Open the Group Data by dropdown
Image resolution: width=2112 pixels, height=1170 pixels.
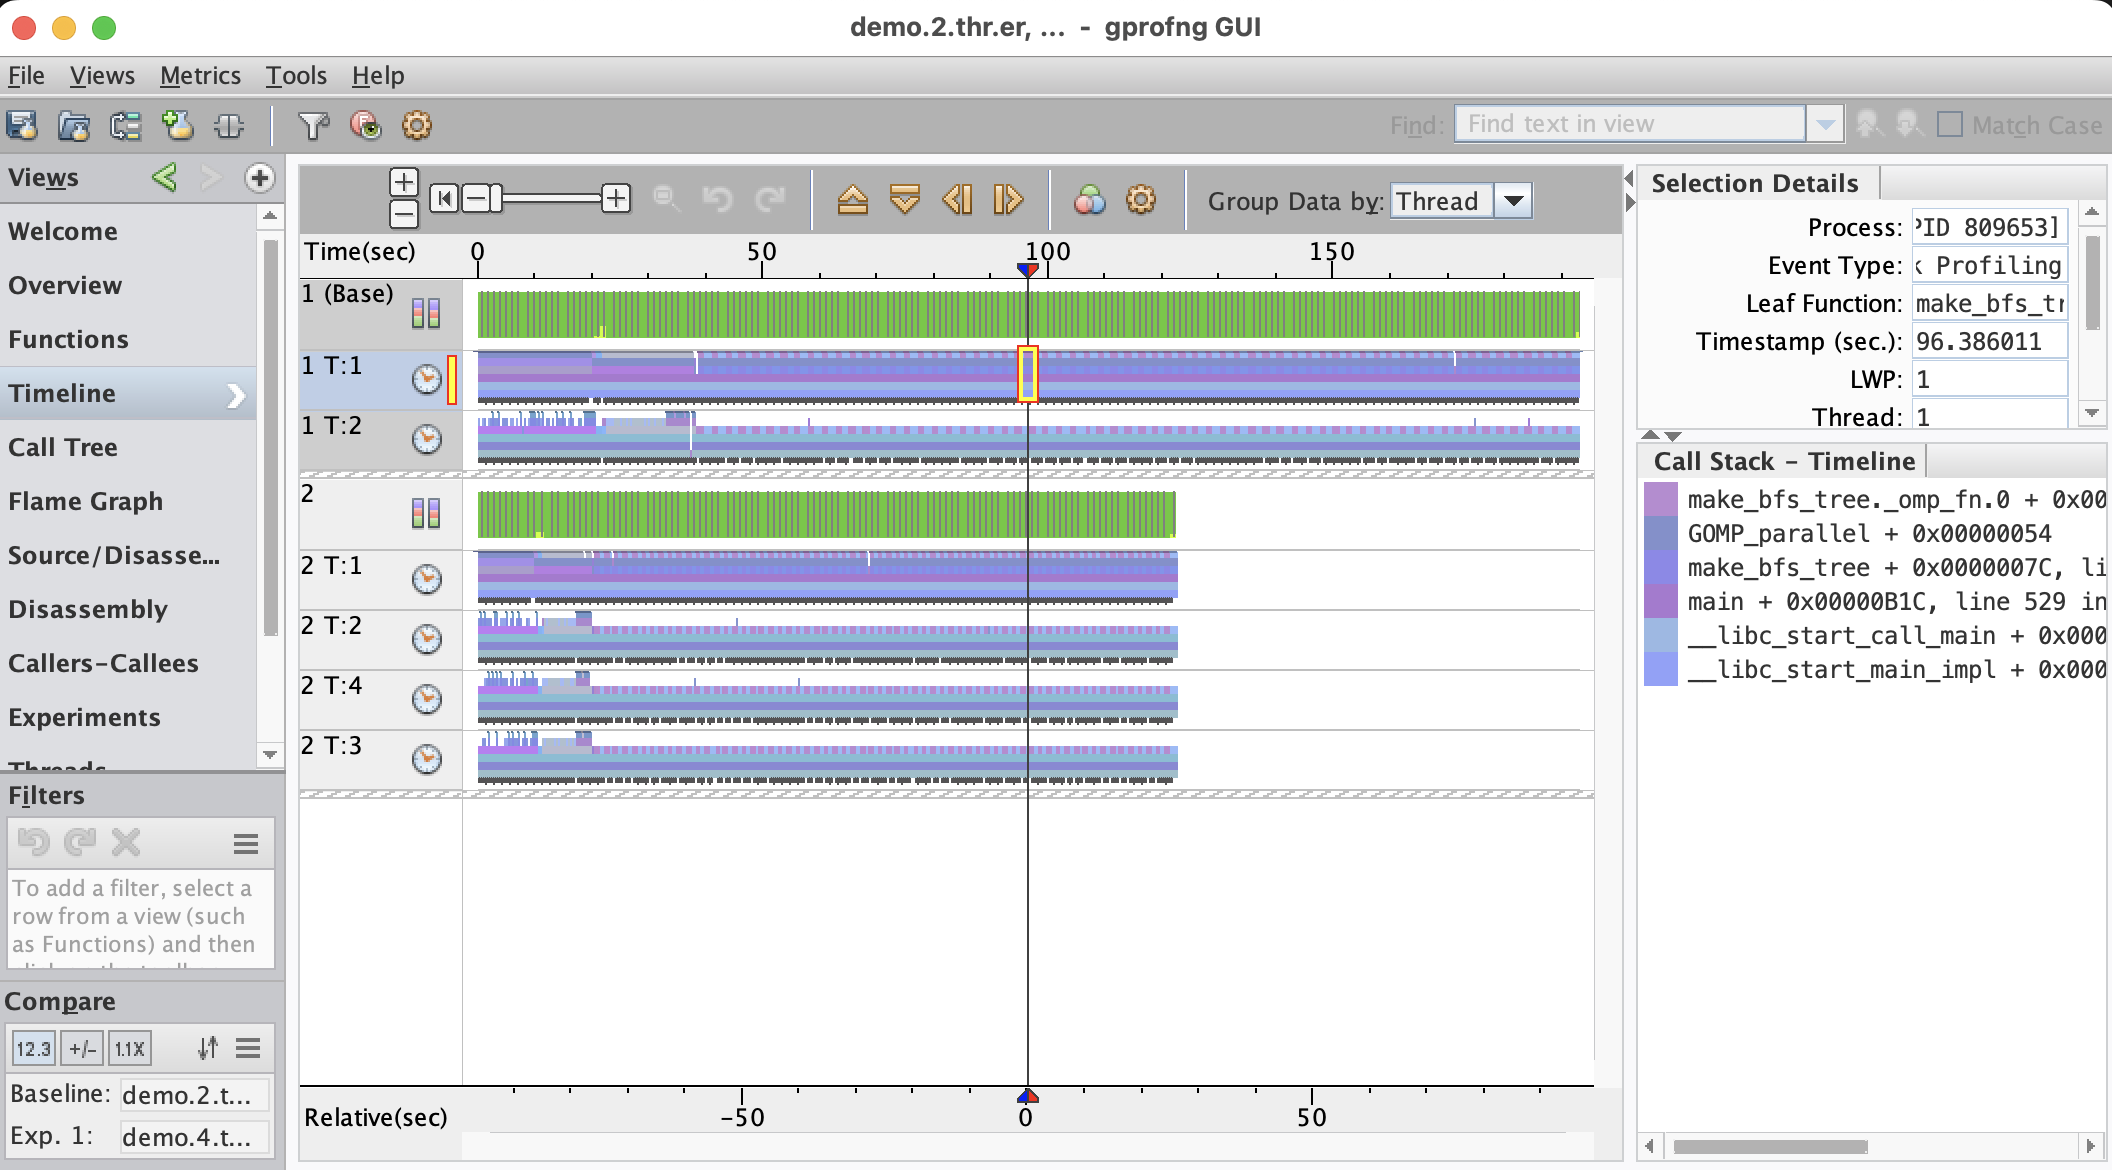point(1514,201)
